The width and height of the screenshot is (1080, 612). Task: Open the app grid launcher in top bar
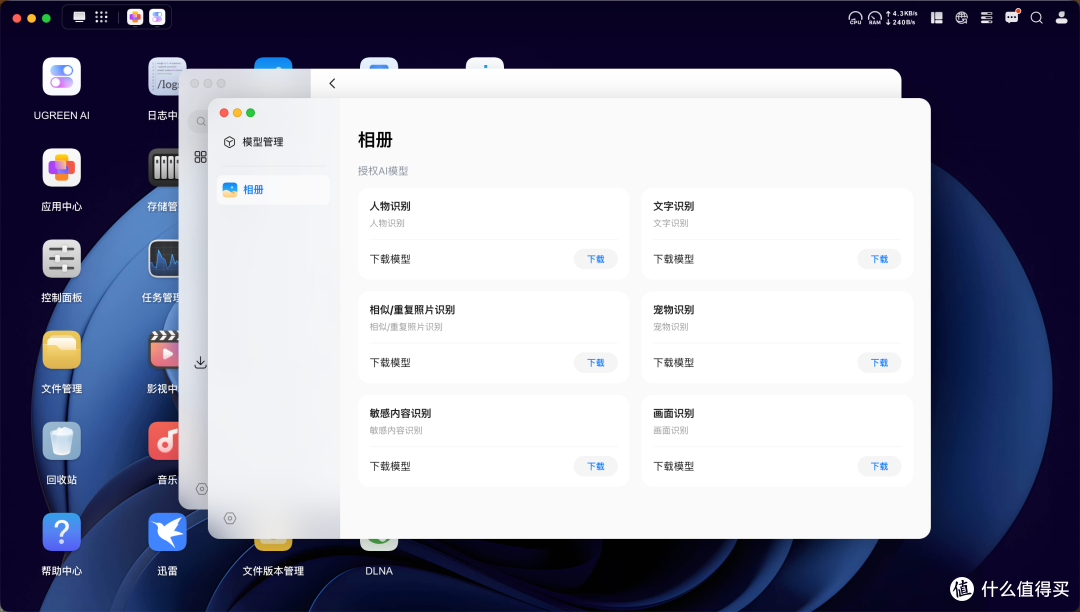pyautogui.click(x=101, y=17)
